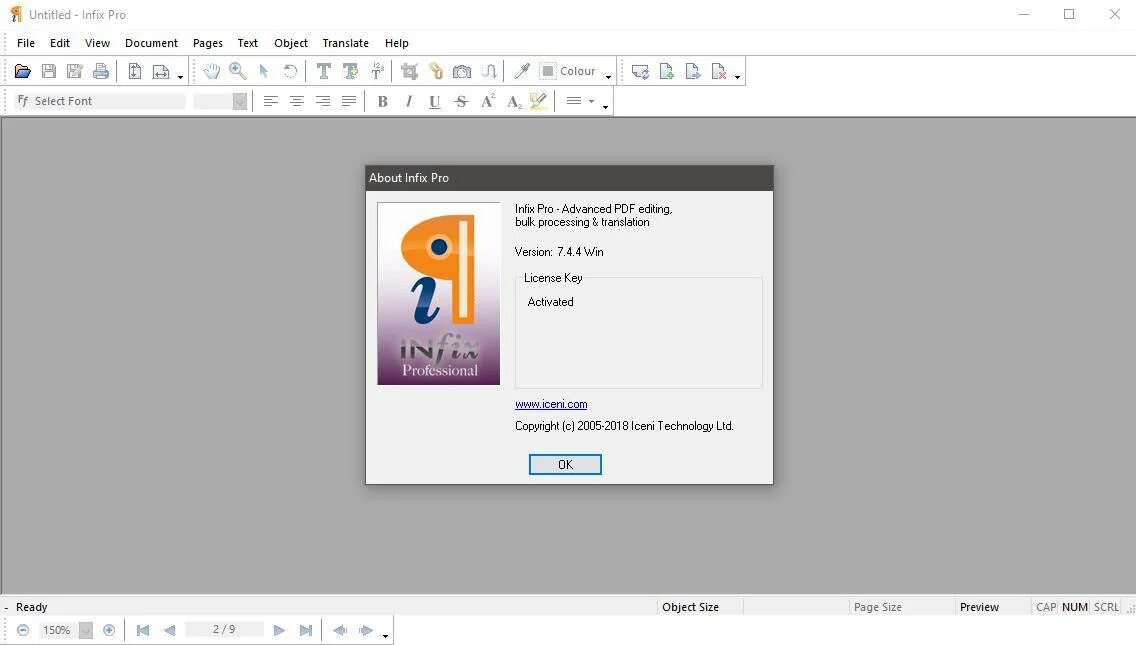The width and height of the screenshot is (1136, 645).
Task: Click the Select Font field
Action: coord(100,101)
